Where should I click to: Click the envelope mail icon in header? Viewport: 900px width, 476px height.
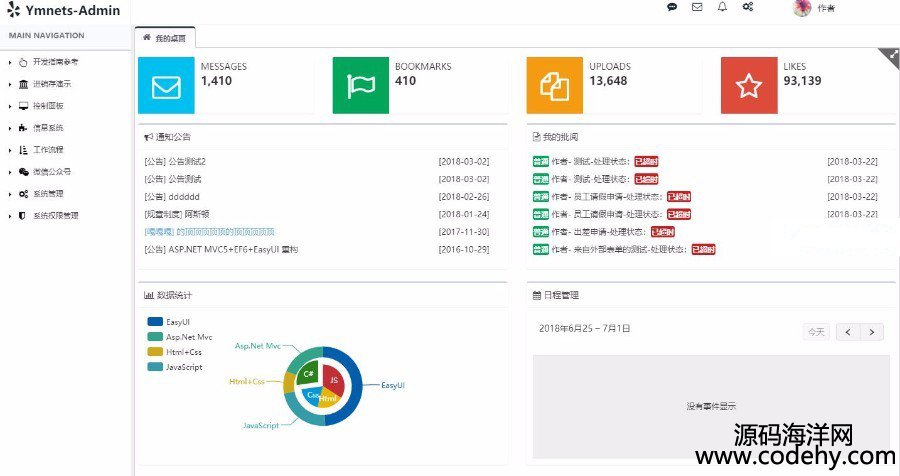tap(697, 7)
